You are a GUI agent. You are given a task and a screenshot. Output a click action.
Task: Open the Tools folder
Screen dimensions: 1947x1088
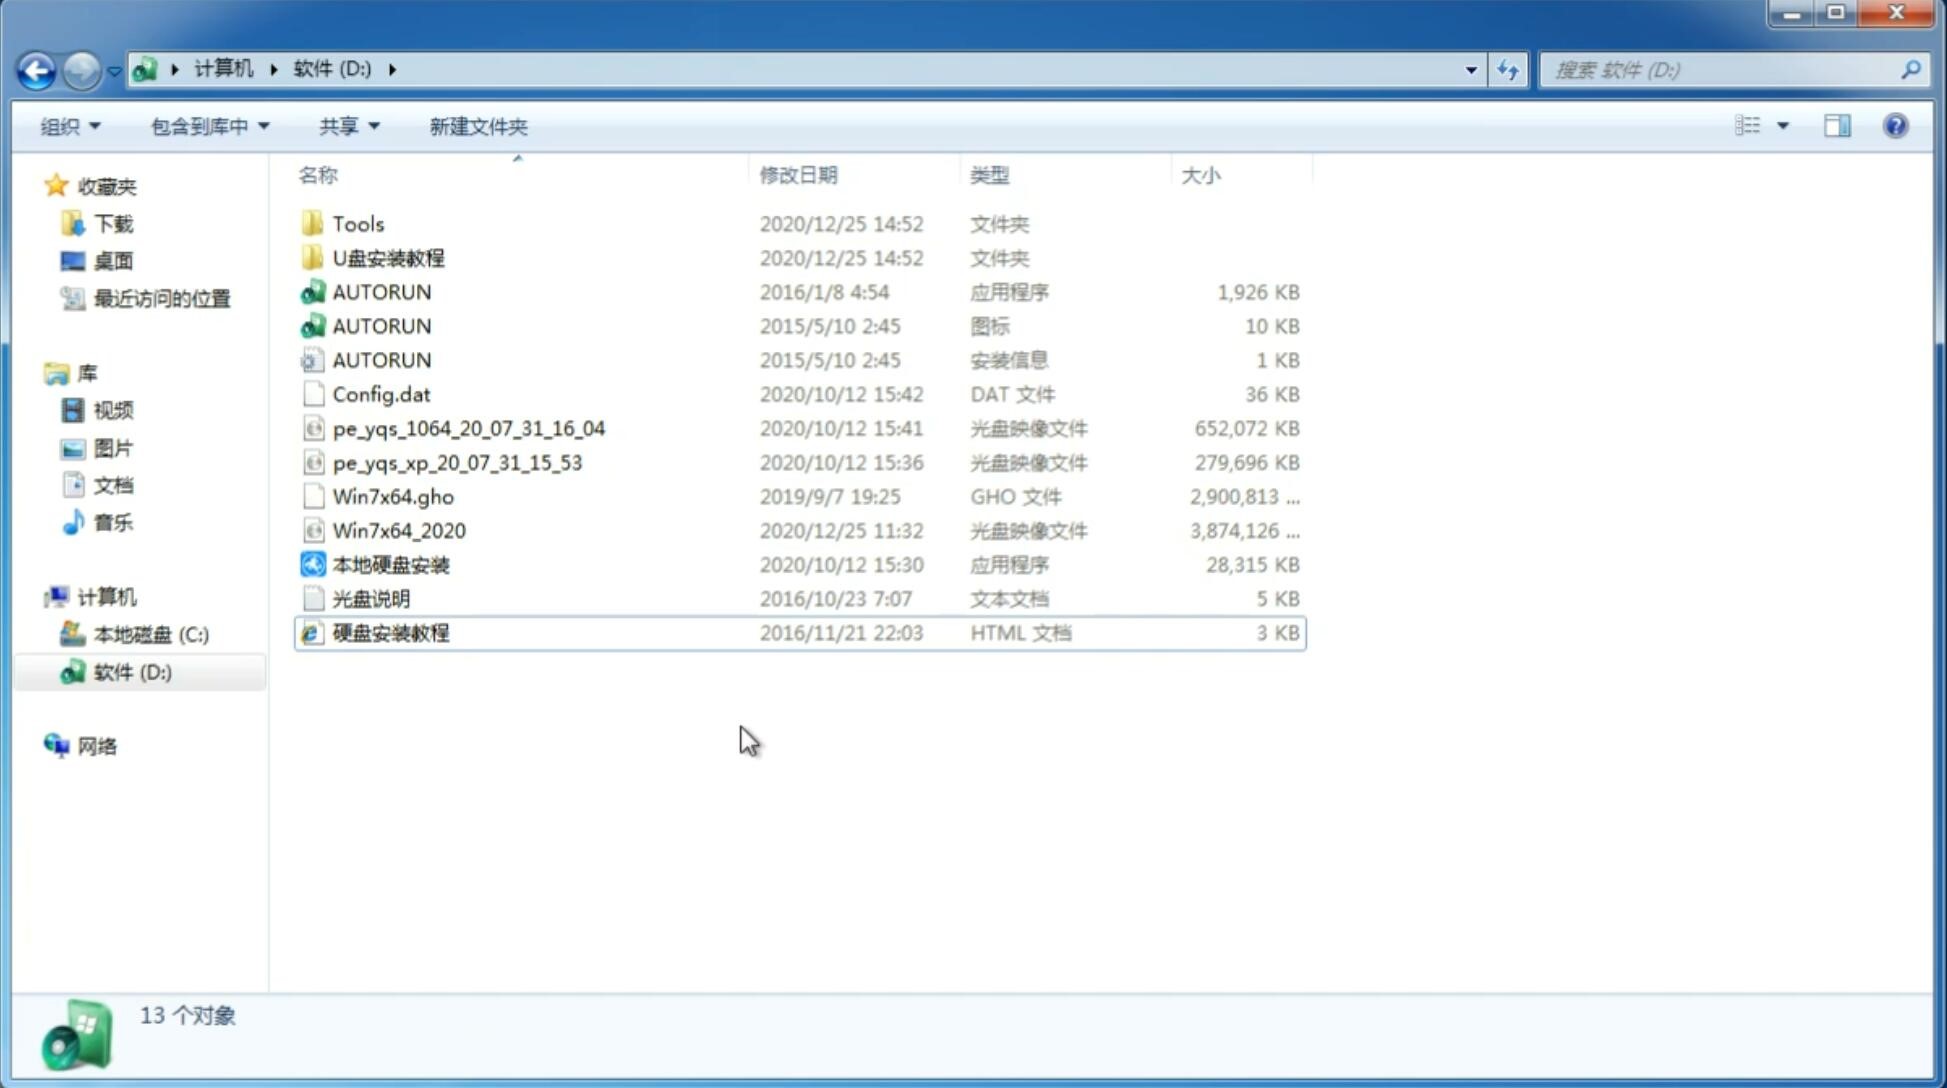pos(358,223)
